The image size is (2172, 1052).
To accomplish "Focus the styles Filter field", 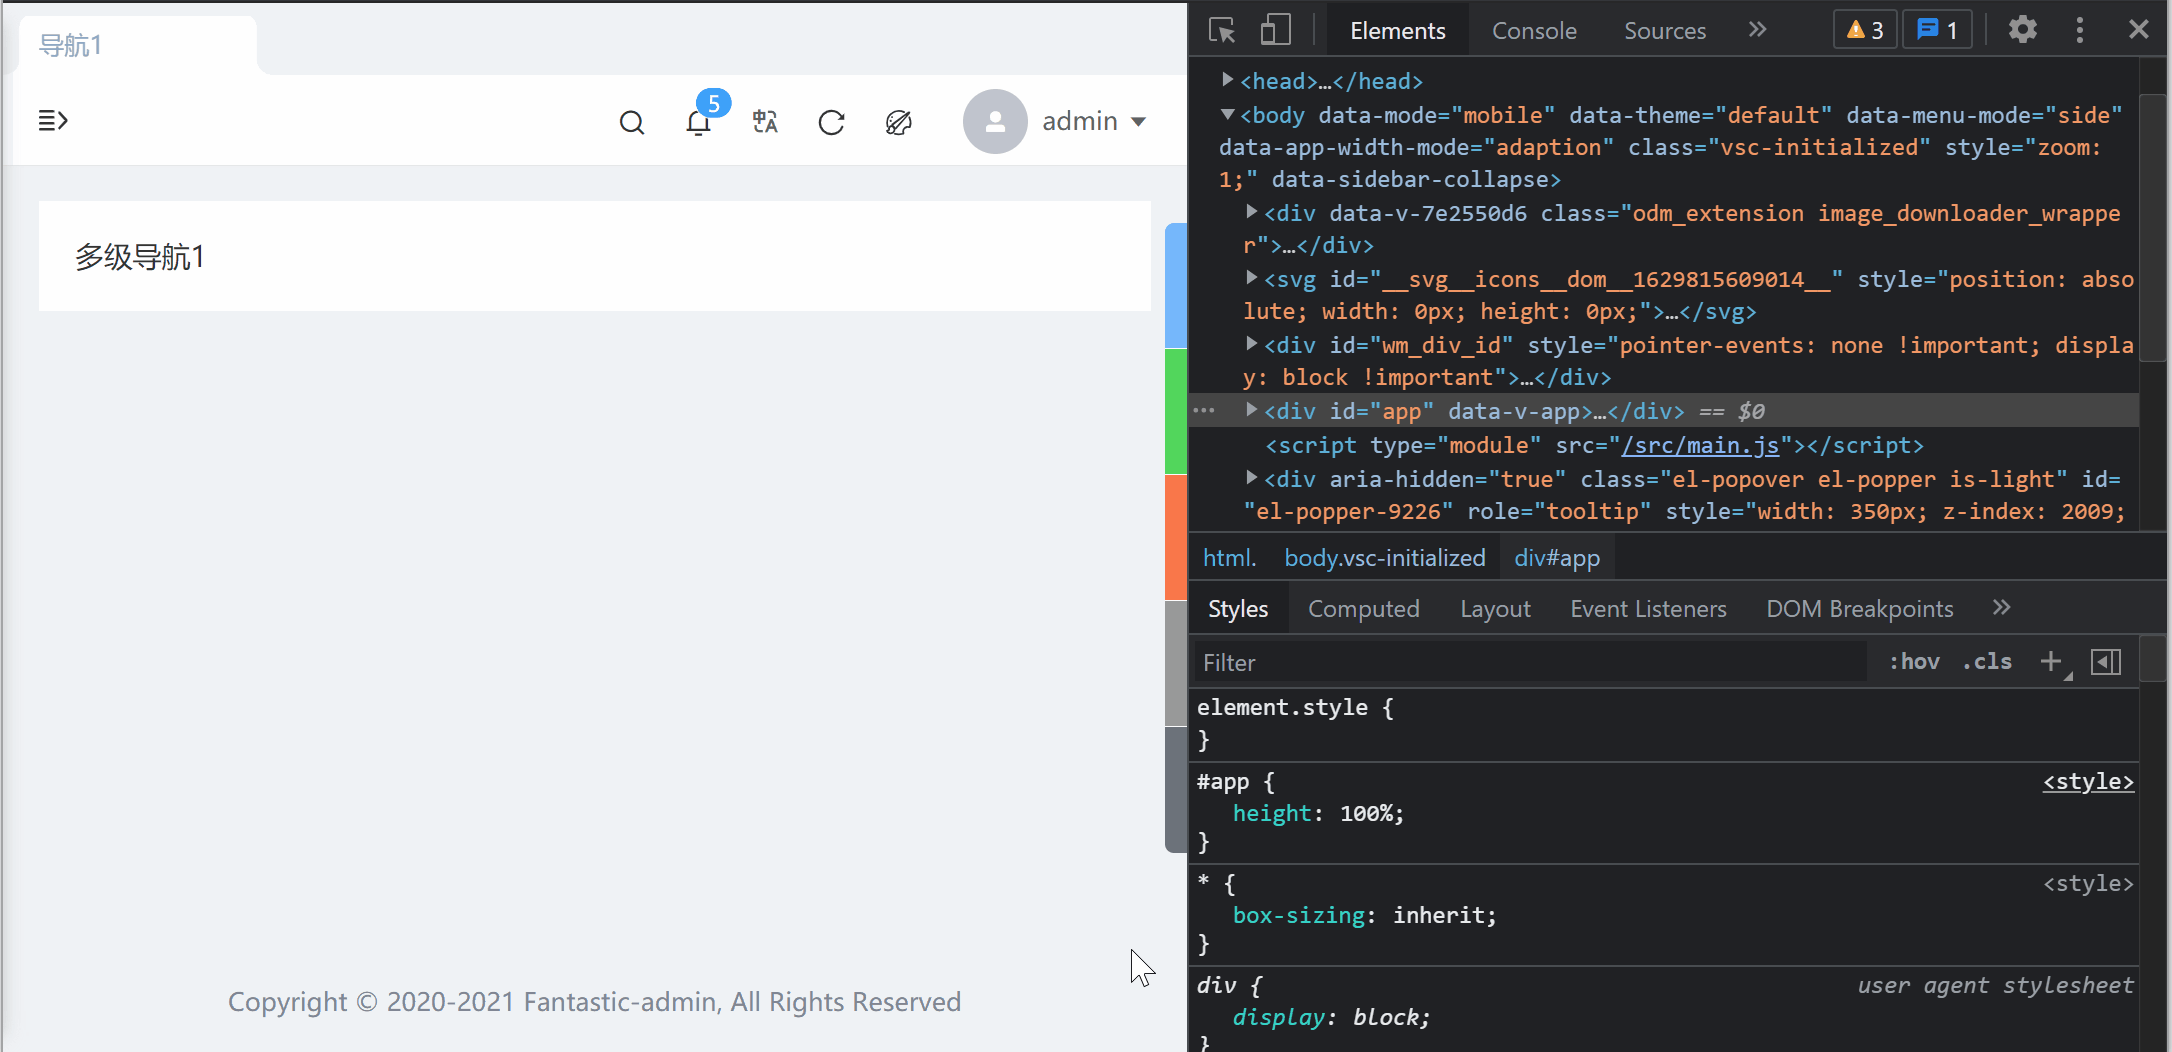I will [1530, 662].
